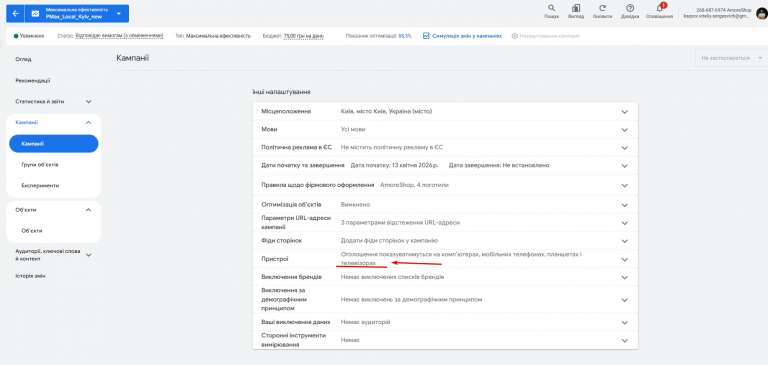The image size is (768, 365).
Task: Click Немає виключених списків брендів
Action: point(392,277)
